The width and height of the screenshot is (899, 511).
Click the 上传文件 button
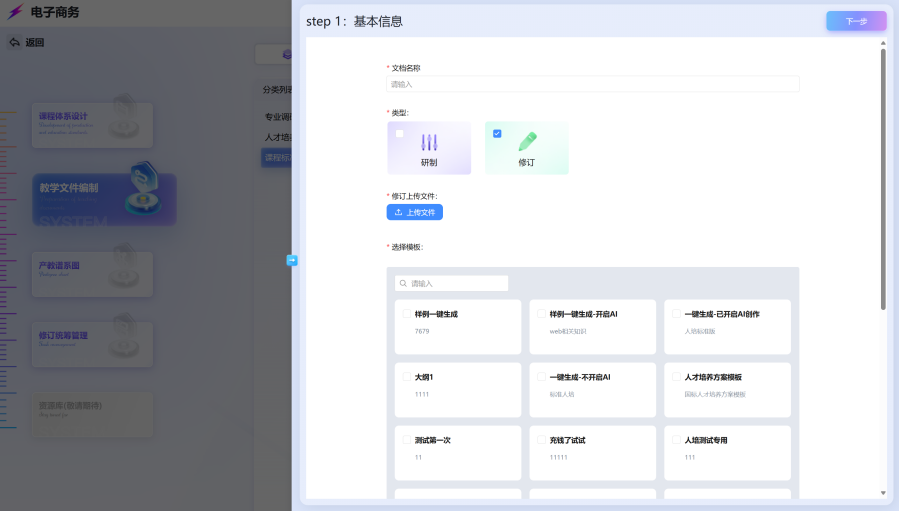[415, 212]
